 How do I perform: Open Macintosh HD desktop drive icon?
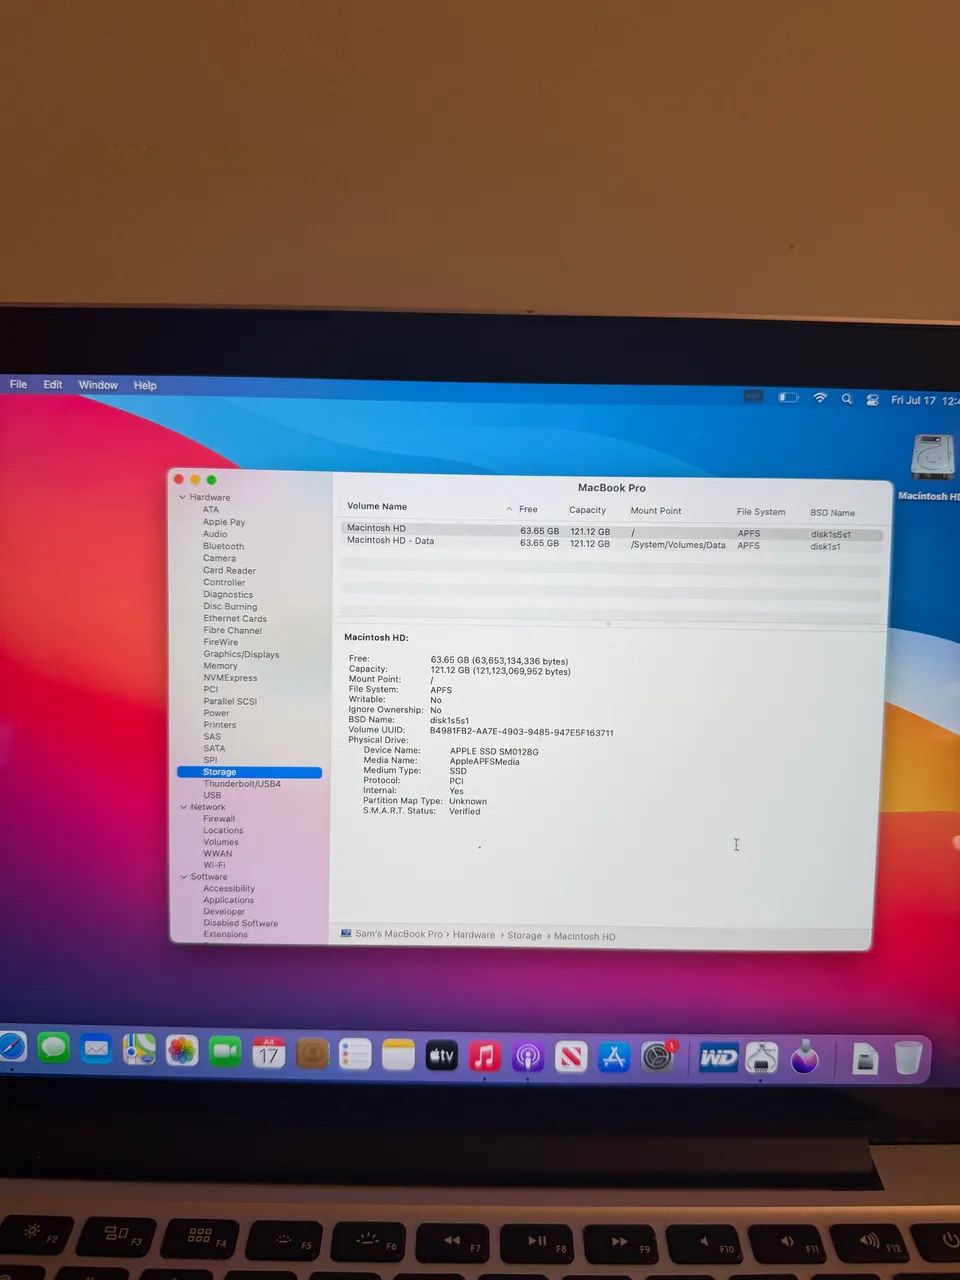coord(933,459)
